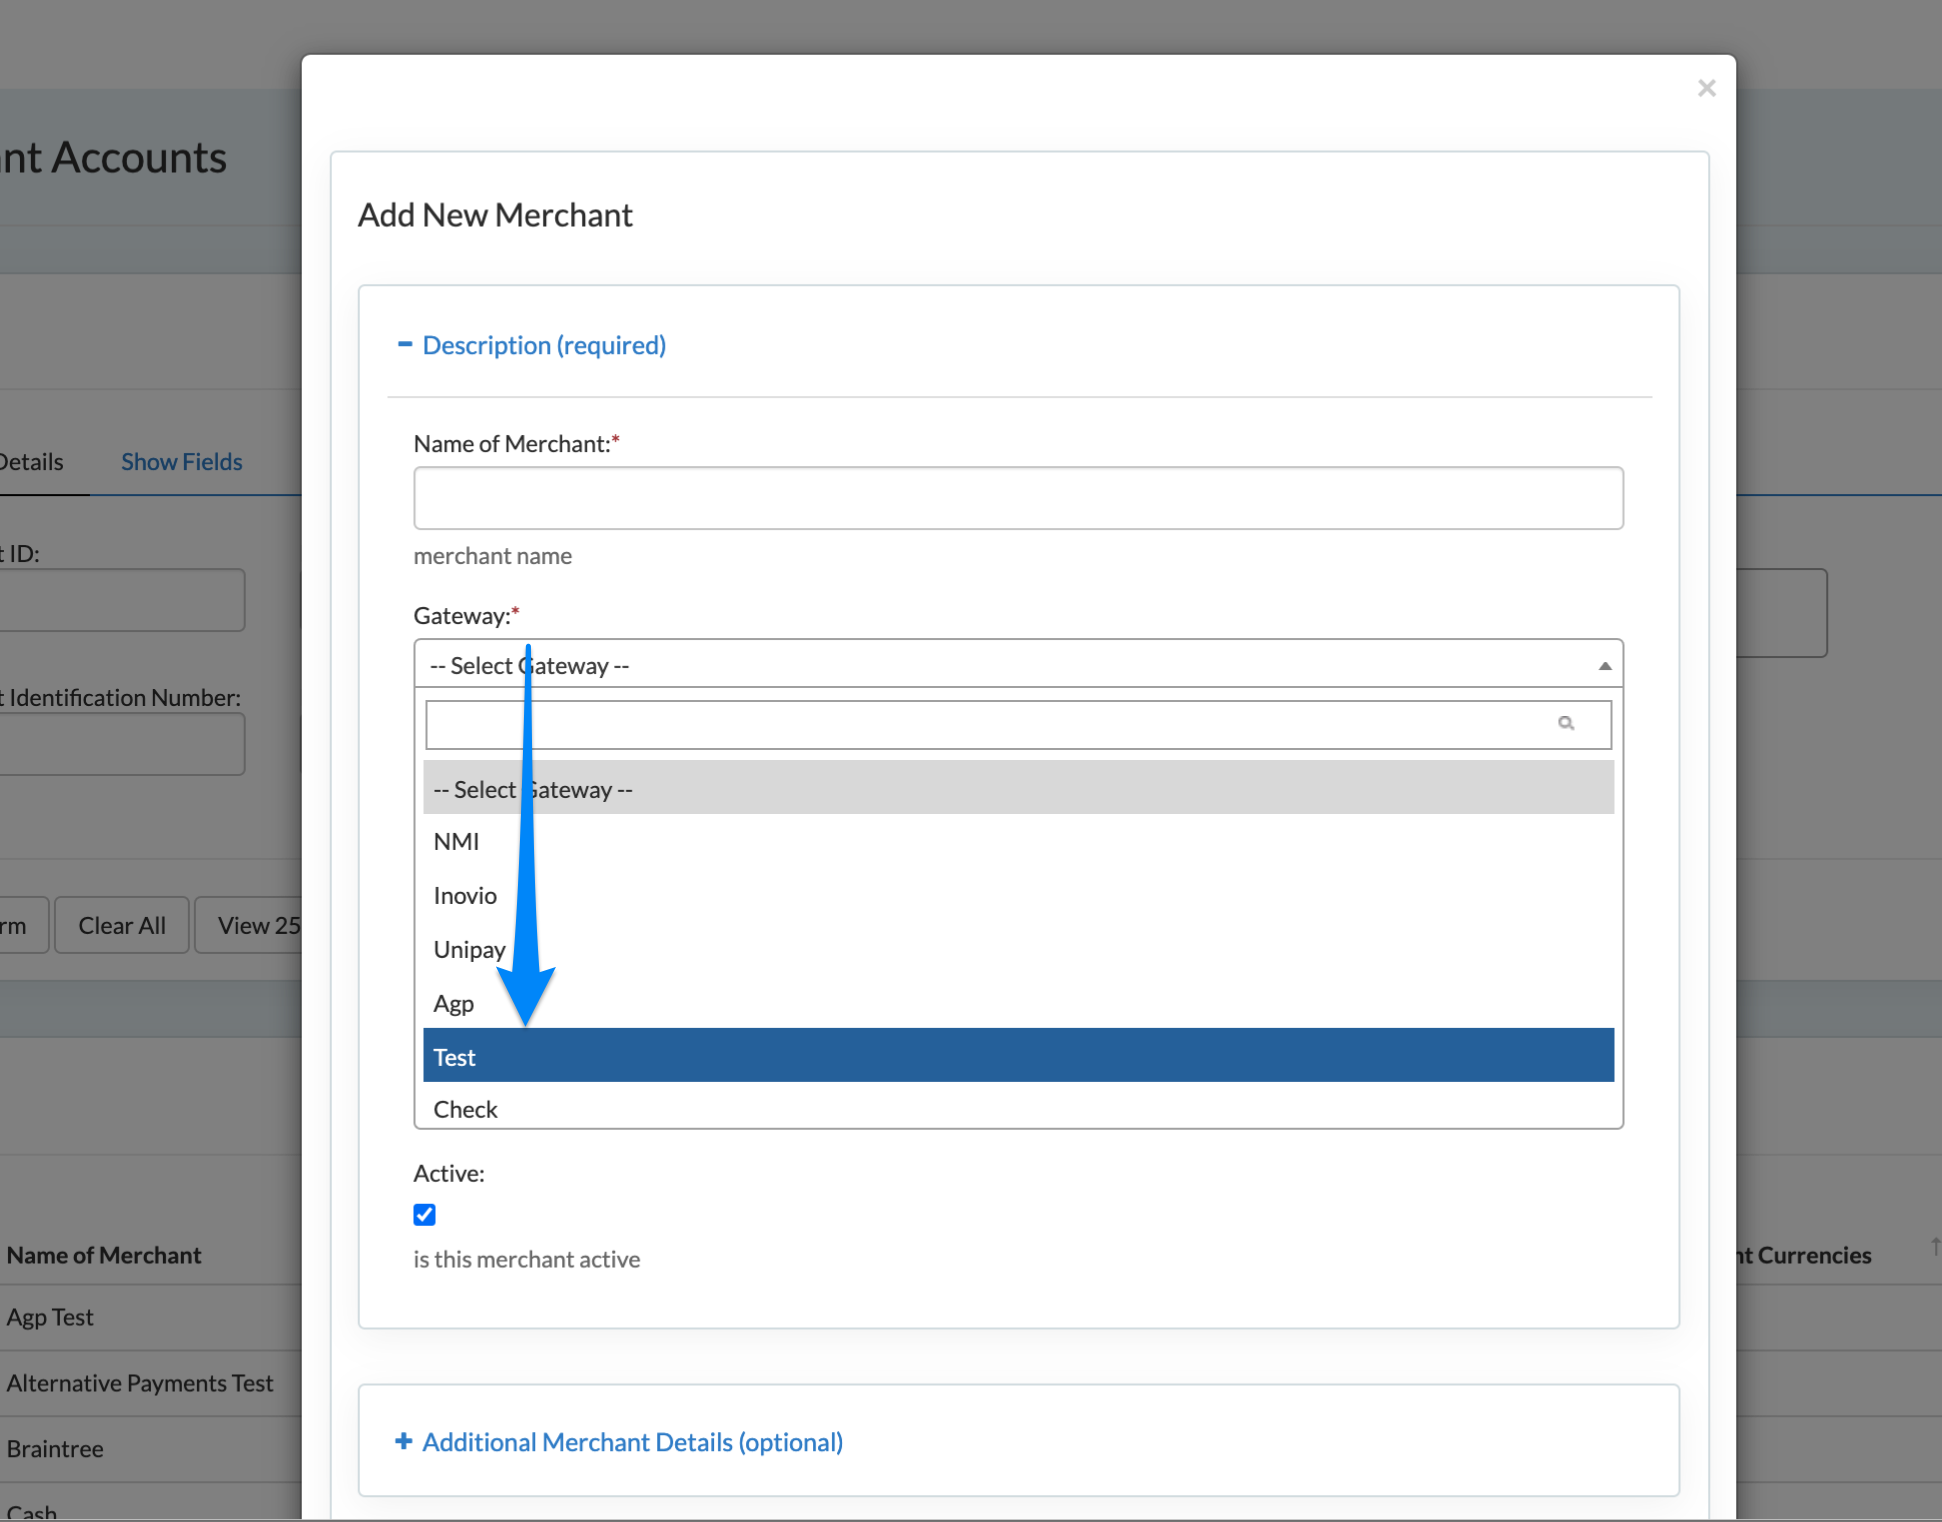Select Test gateway option

coord(1017,1056)
